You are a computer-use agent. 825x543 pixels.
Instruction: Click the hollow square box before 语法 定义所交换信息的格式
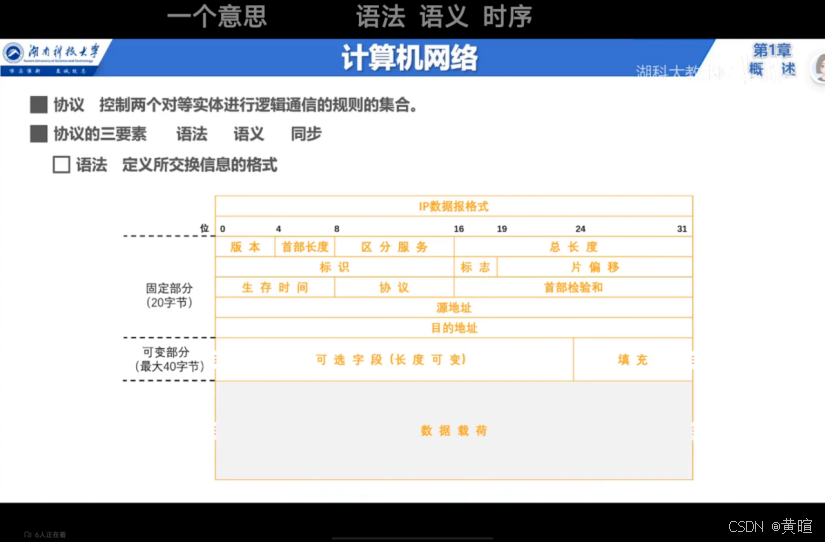62,165
